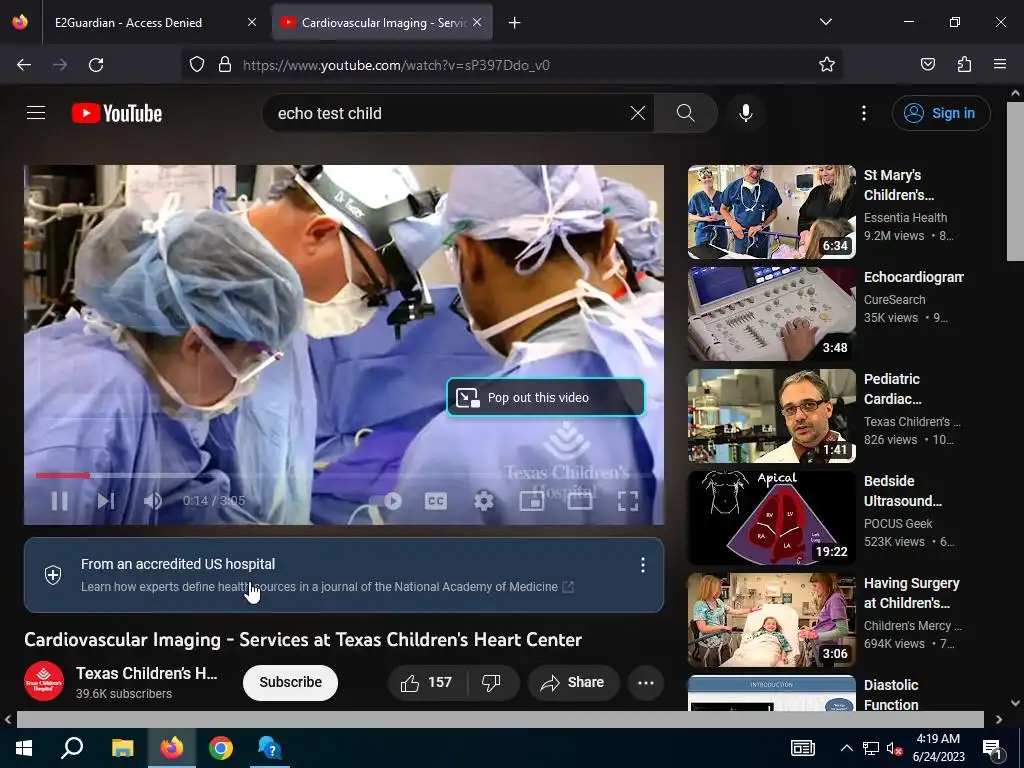Click Pop out this video button
Screen dimensions: 1024x768
tap(545, 397)
